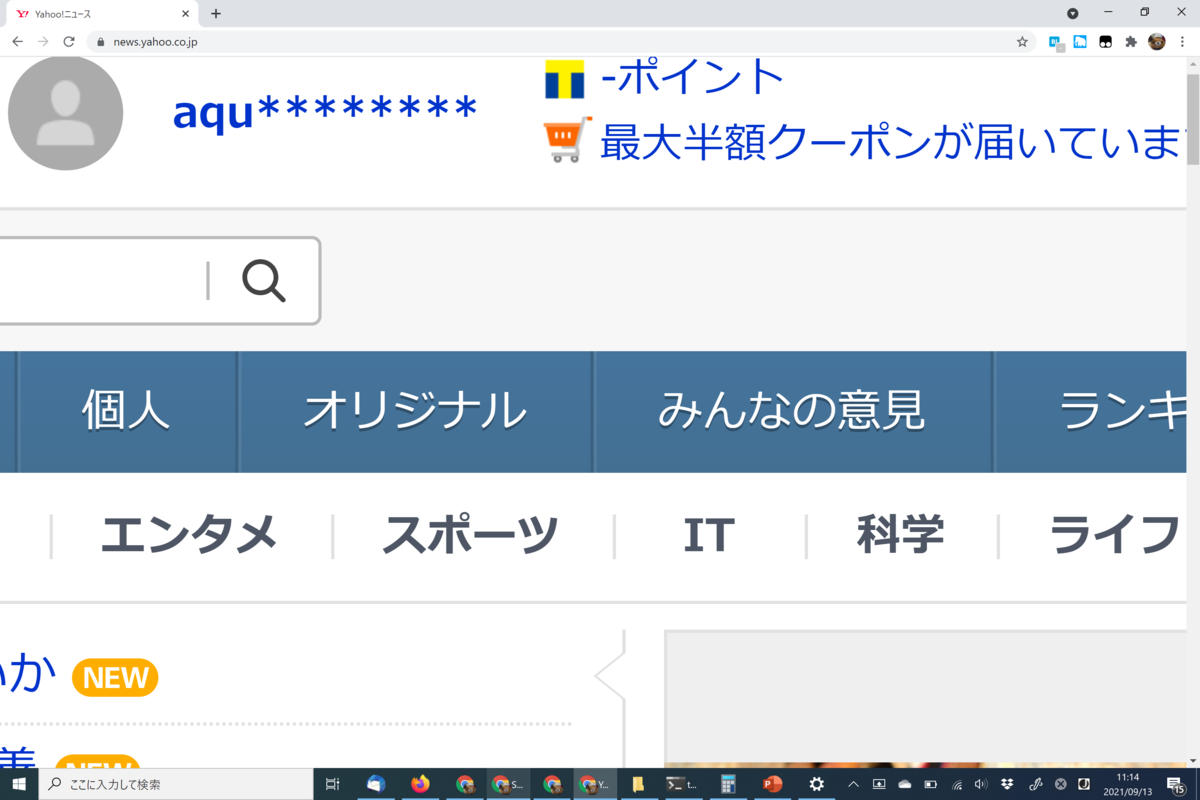Bookmark page with star icon
1200x800 pixels.
[1022, 42]
